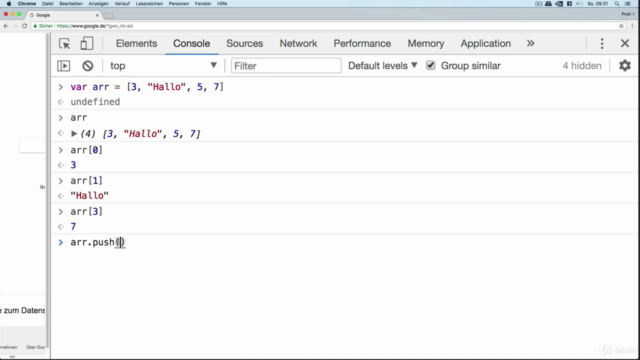Open the Application tab
The image size is (640, 360).
click(486, 43)
